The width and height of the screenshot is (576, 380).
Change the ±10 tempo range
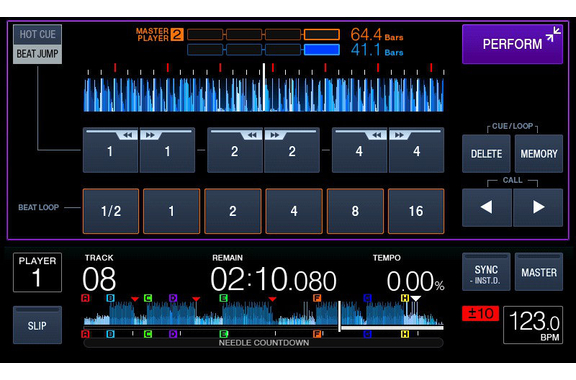480,313
